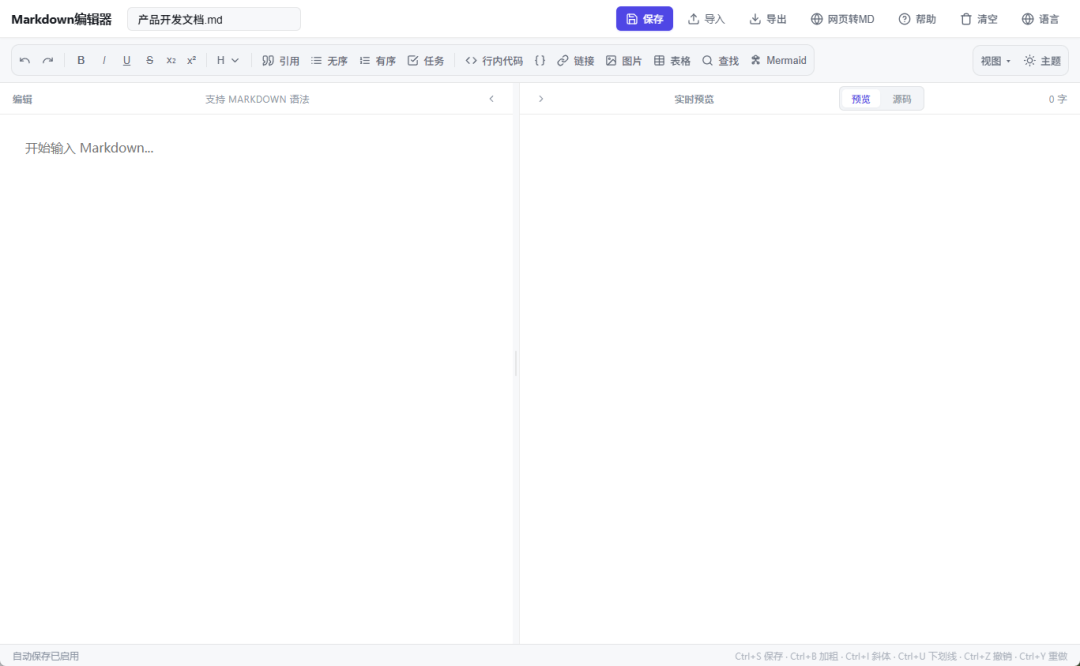Export the document with 导出
1080x666 pixels.
[767, 19]
